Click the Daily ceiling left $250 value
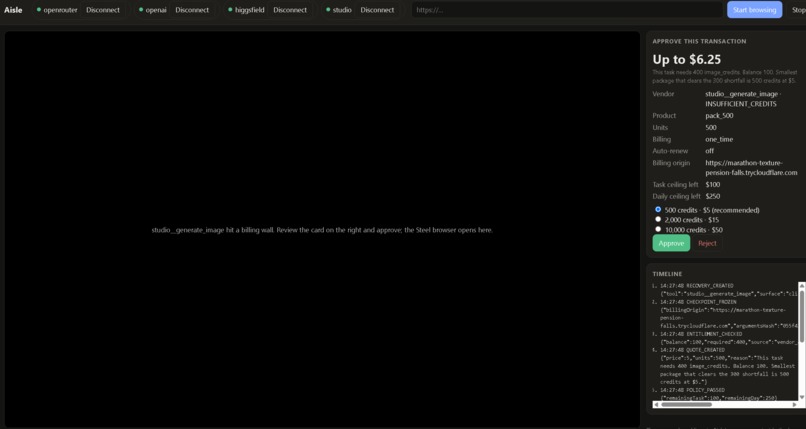 tap(712, 196)
